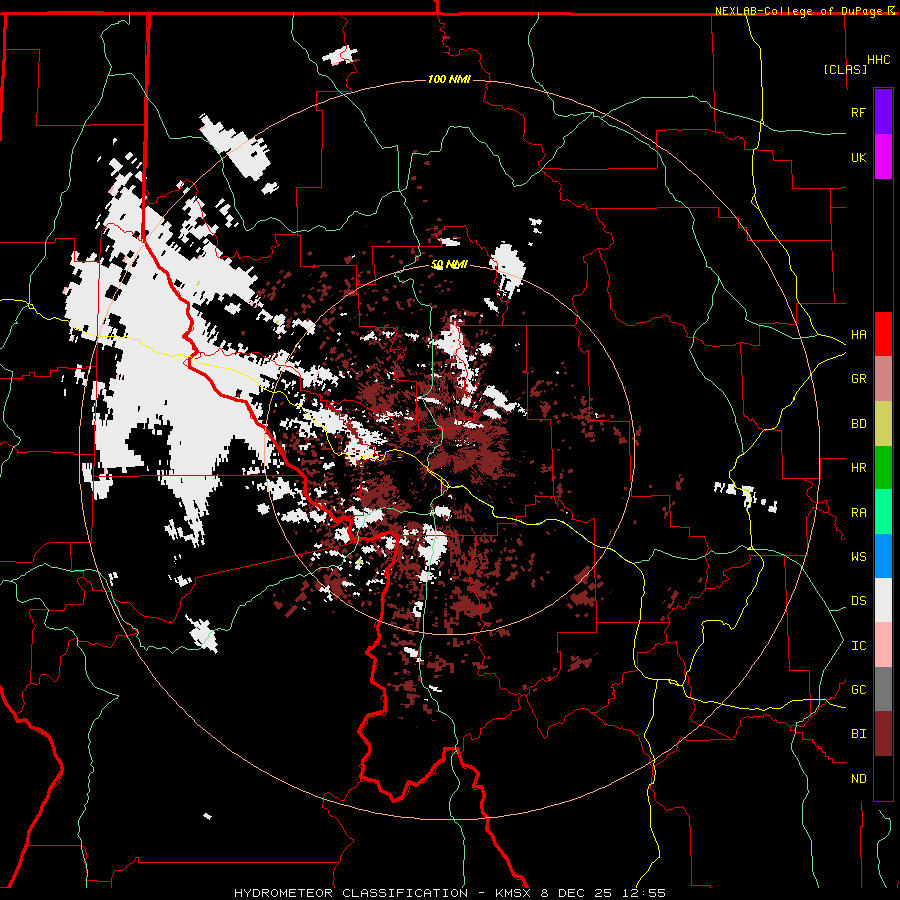Click the 'BI' legend label
This screenshot has width=900, height=900.
coord(858,734)
